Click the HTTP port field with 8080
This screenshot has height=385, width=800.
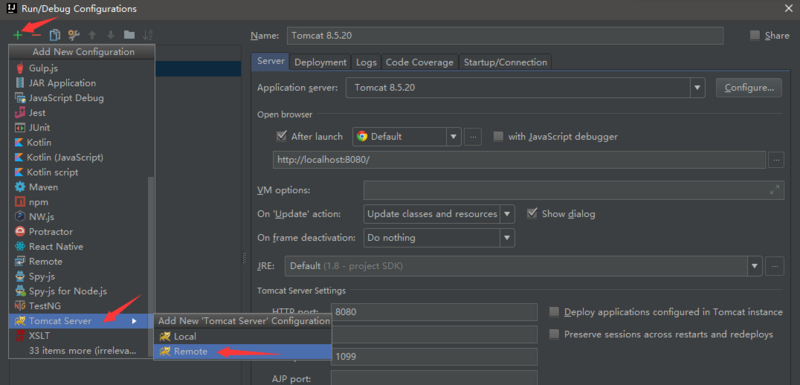pyautogui.click(x=434, y=312)
